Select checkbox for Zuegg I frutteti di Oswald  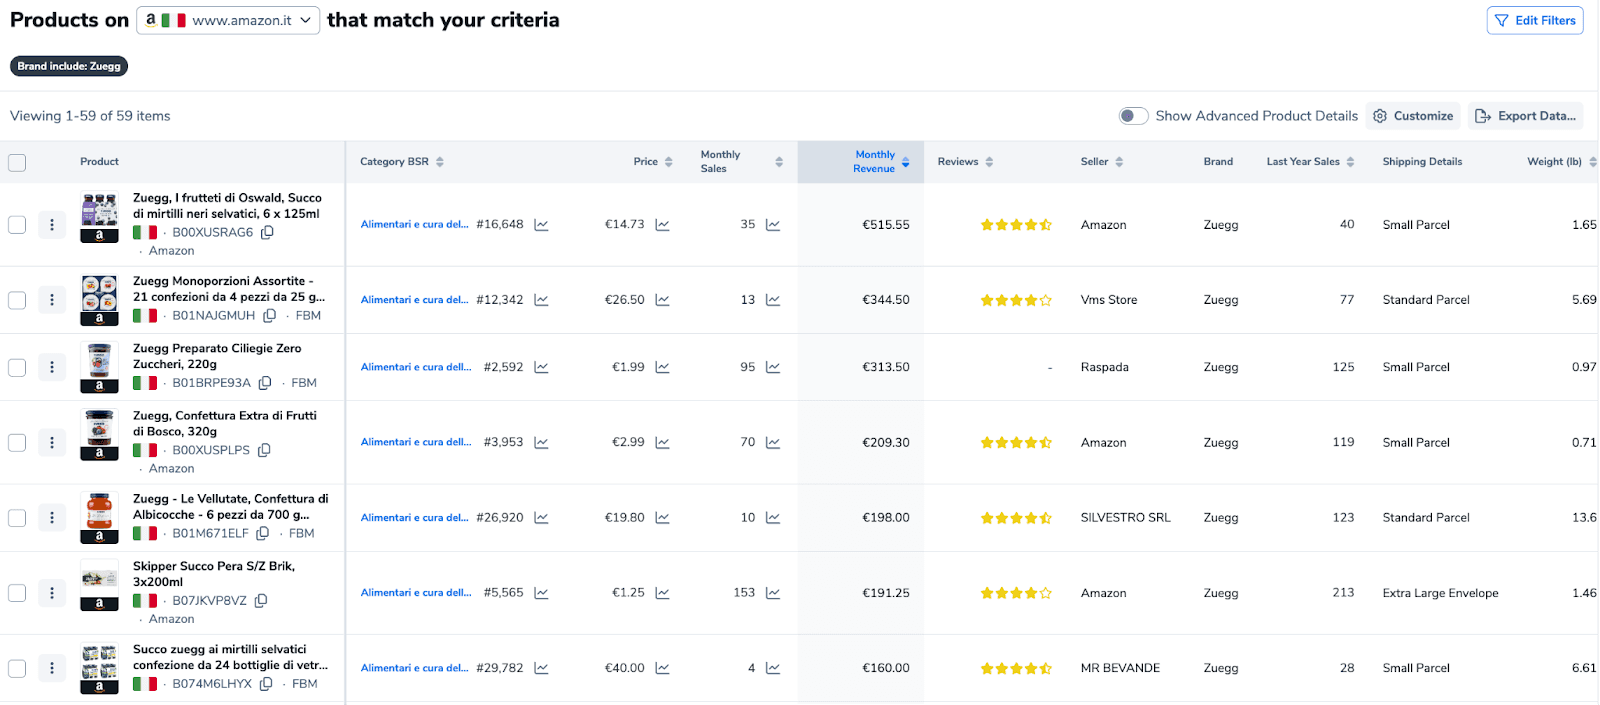(x=17, y=225)
